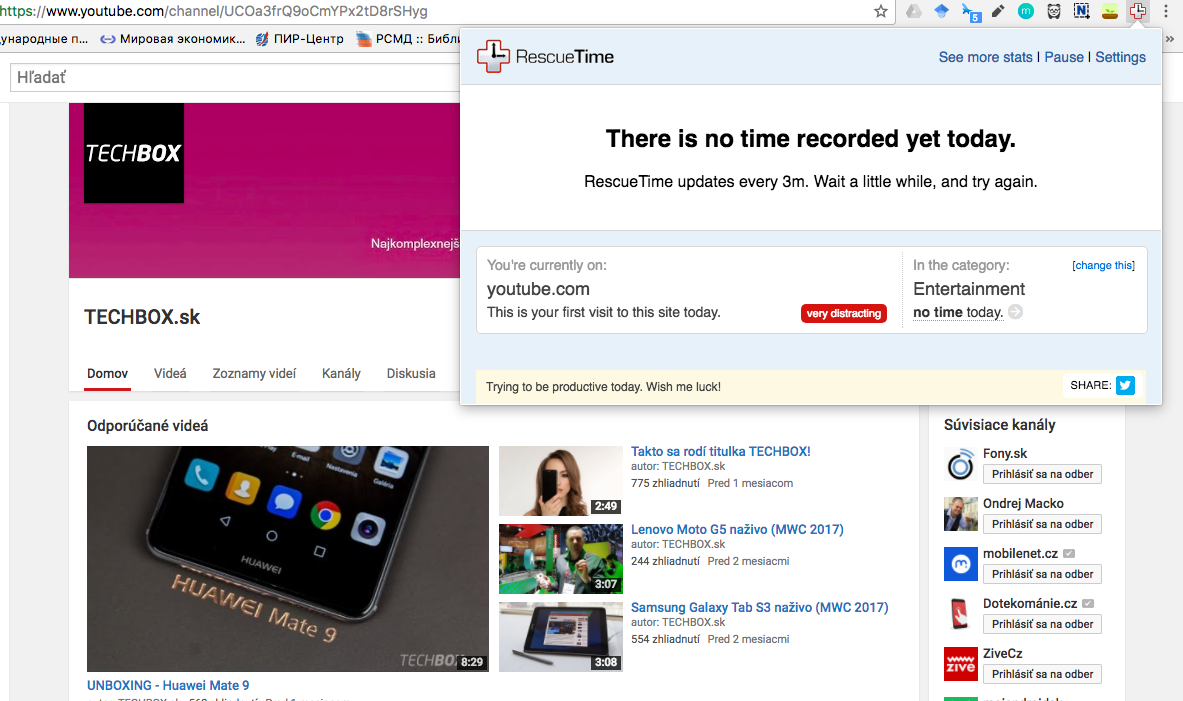Screen dimensions: 1183x701
Task: Show more bookmarks with the double chevron
Action: 1169,38
